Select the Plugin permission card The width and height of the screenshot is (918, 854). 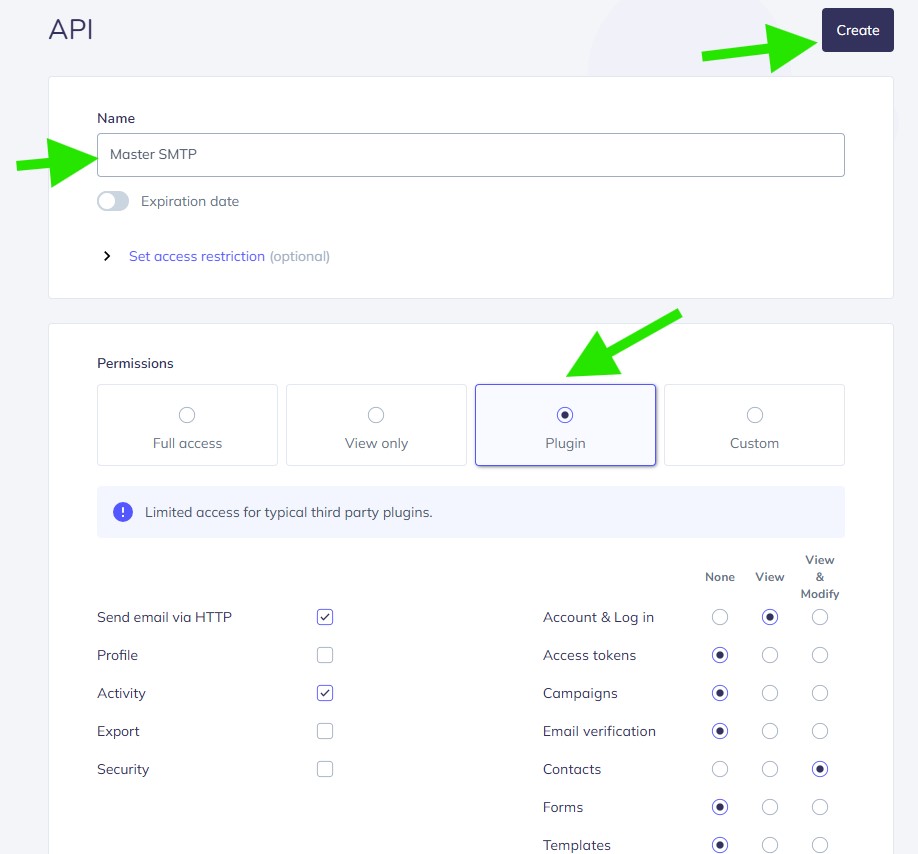coord(565,425)
